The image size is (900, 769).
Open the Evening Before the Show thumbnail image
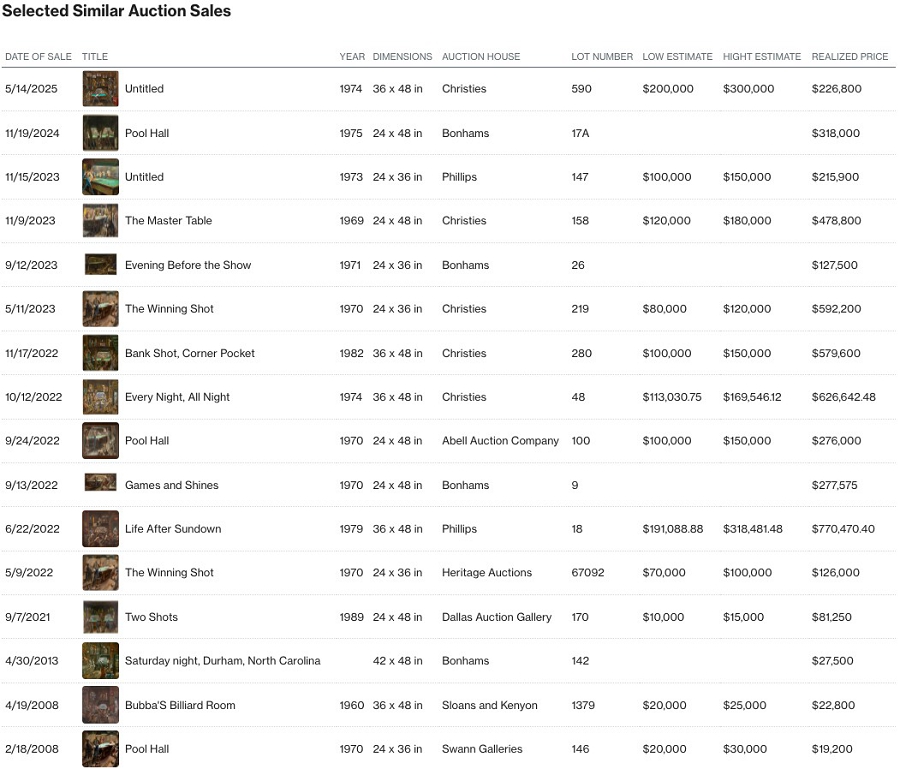click(100, 265)
